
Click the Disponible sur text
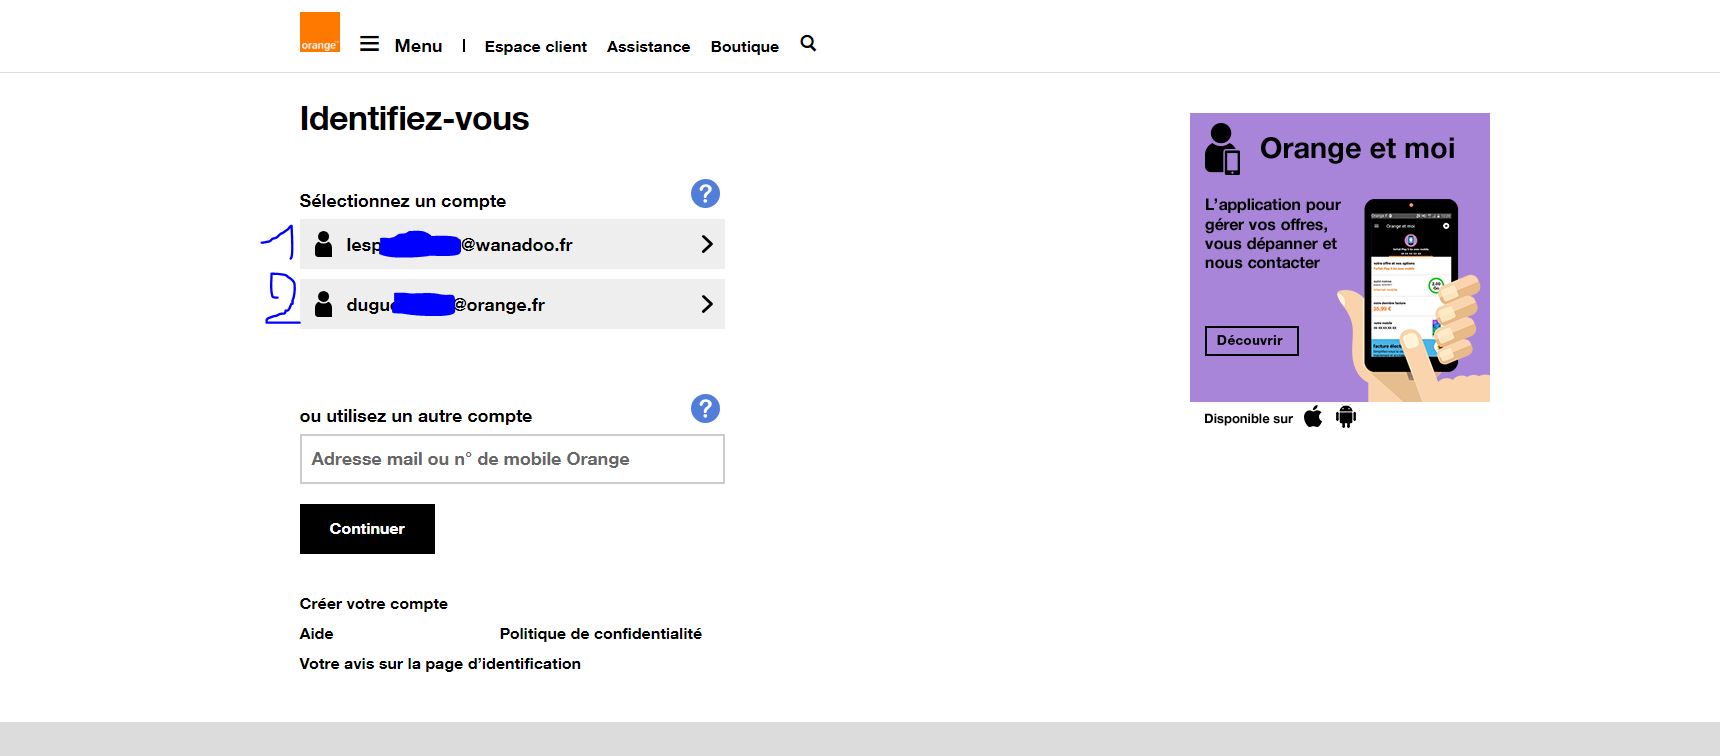tap(1248, 419)
